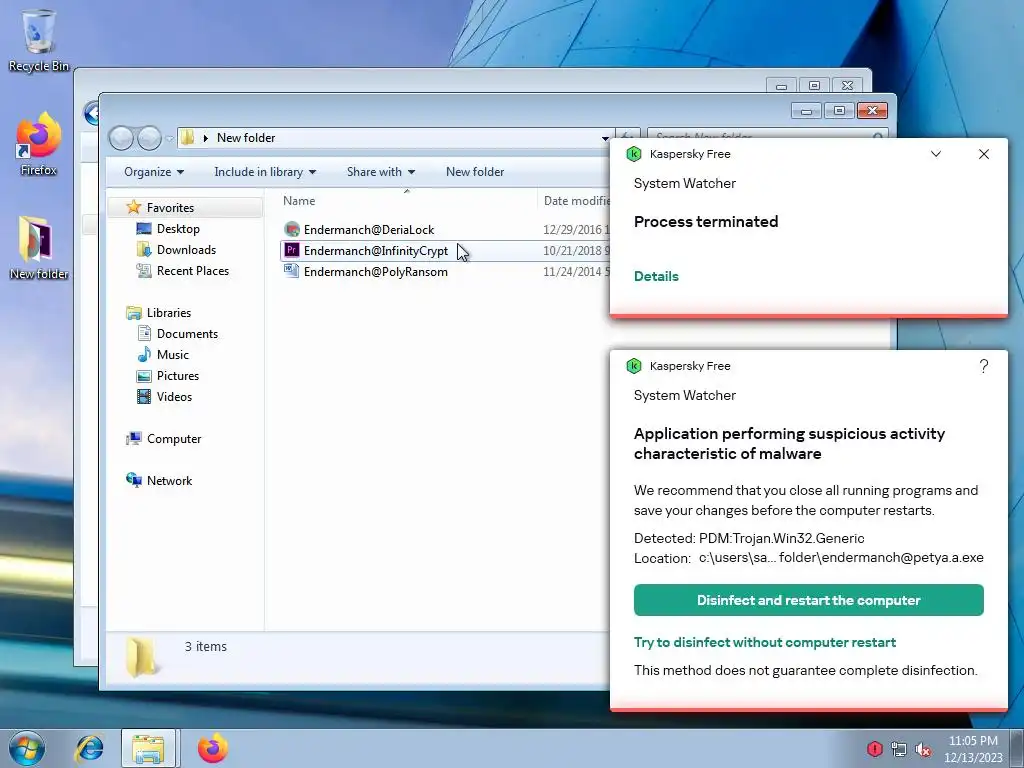The image size is (1024, 768).
Task: Open Firefox from the taskbar
Action: click(213, 748)
